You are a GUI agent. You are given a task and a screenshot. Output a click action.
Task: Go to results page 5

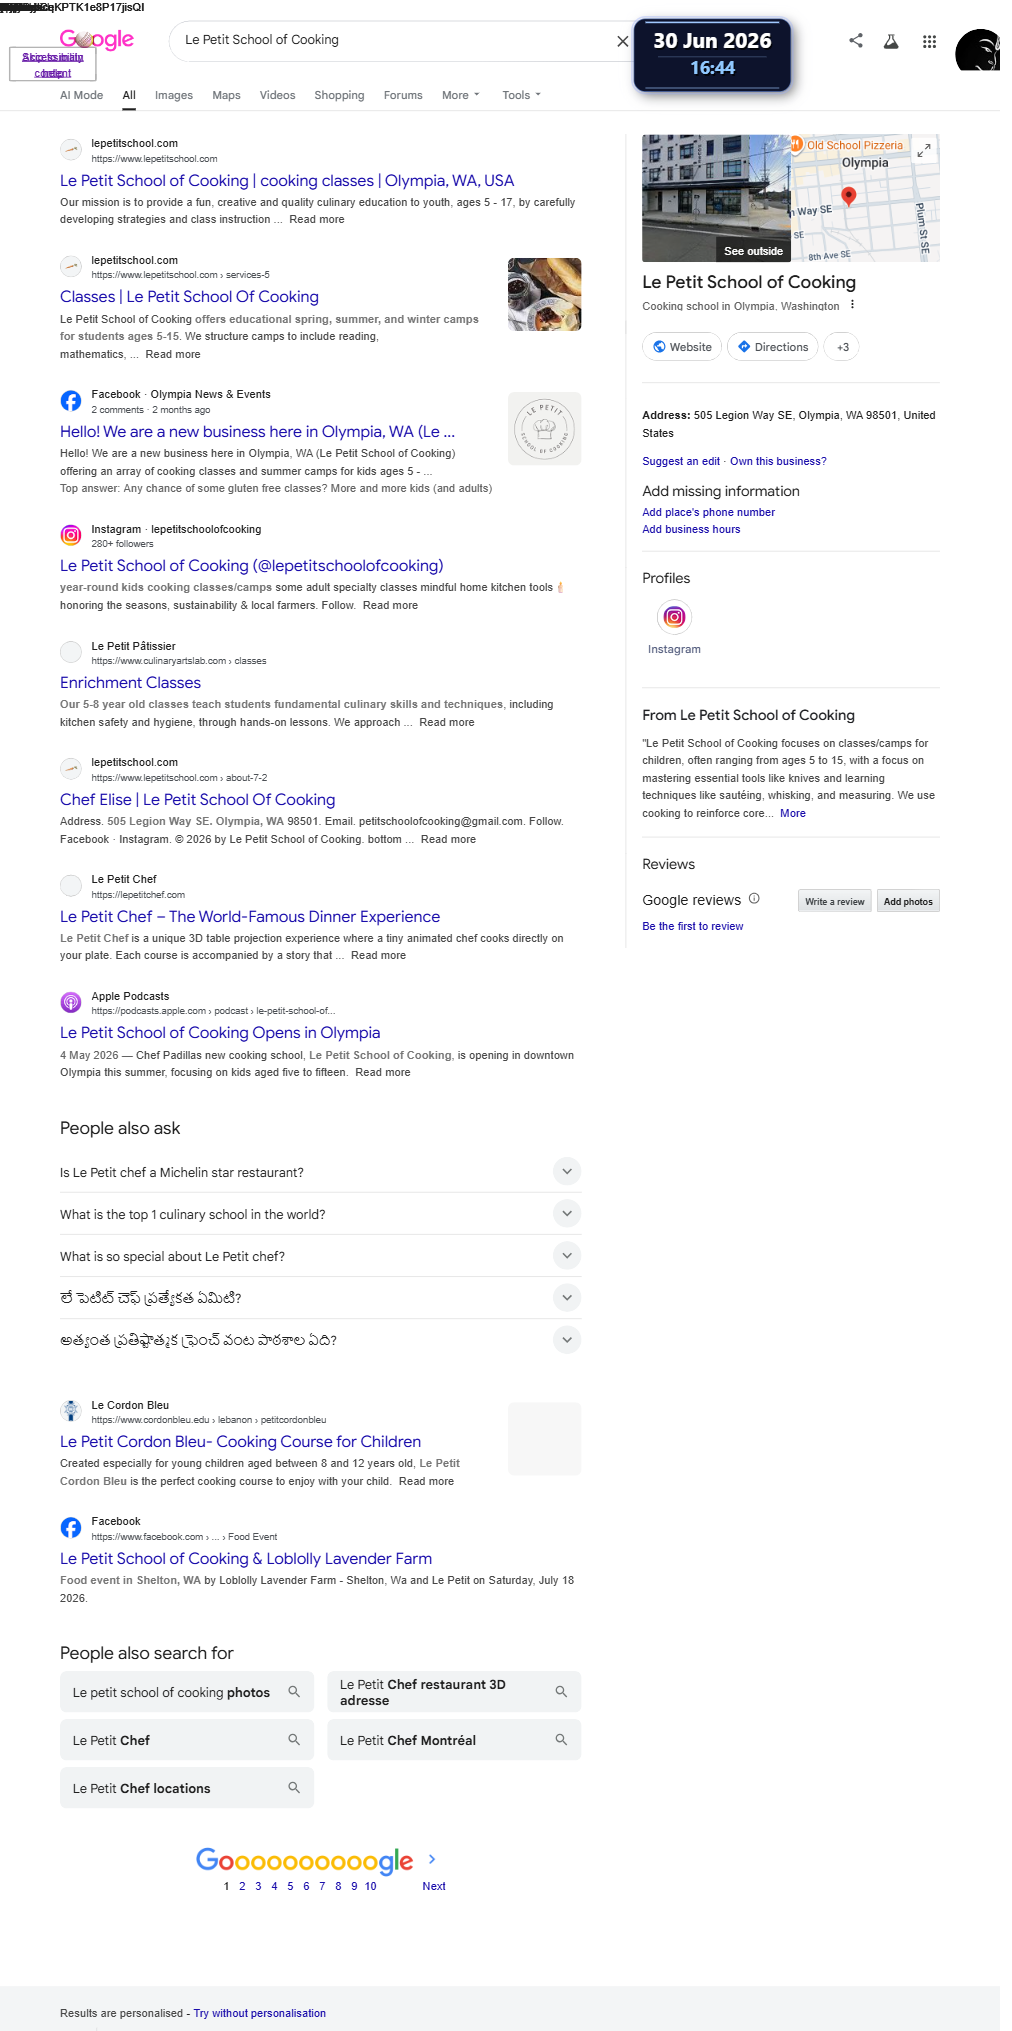tap(290, 1886)
